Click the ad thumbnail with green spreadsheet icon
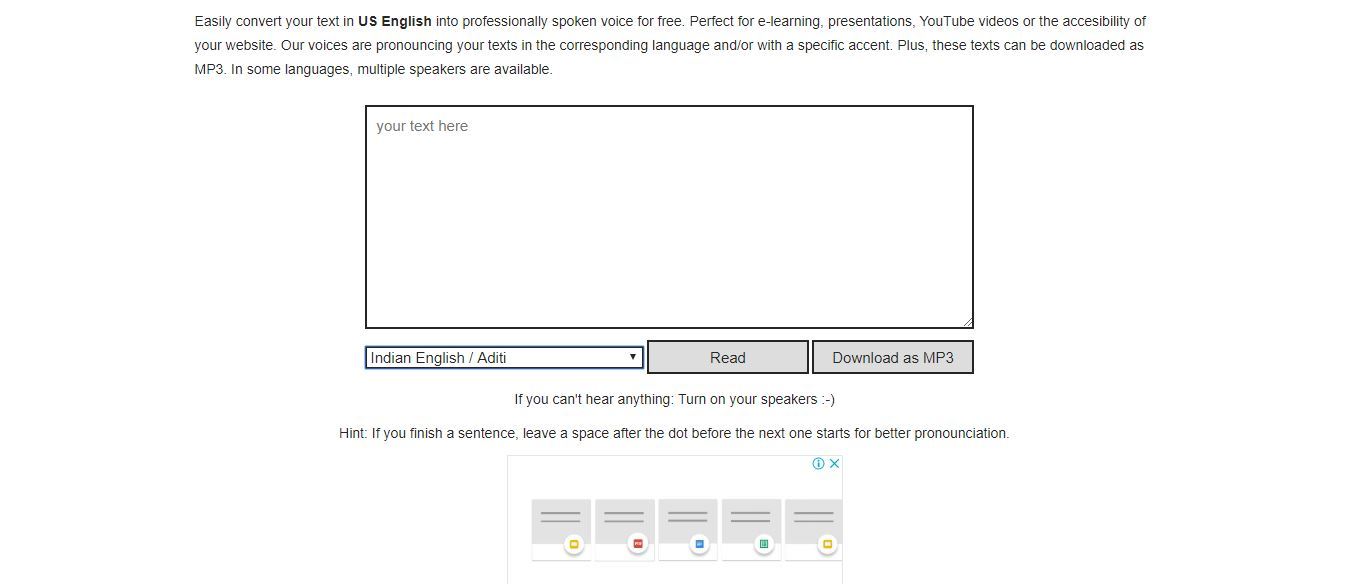Image resolution: width=1346 pixels, height=584 pixels. coord(752,529)
